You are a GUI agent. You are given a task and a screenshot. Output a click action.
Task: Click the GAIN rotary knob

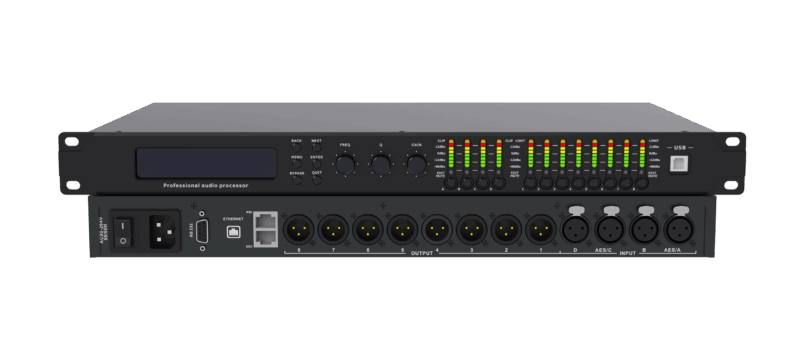[x=416, y=164]
